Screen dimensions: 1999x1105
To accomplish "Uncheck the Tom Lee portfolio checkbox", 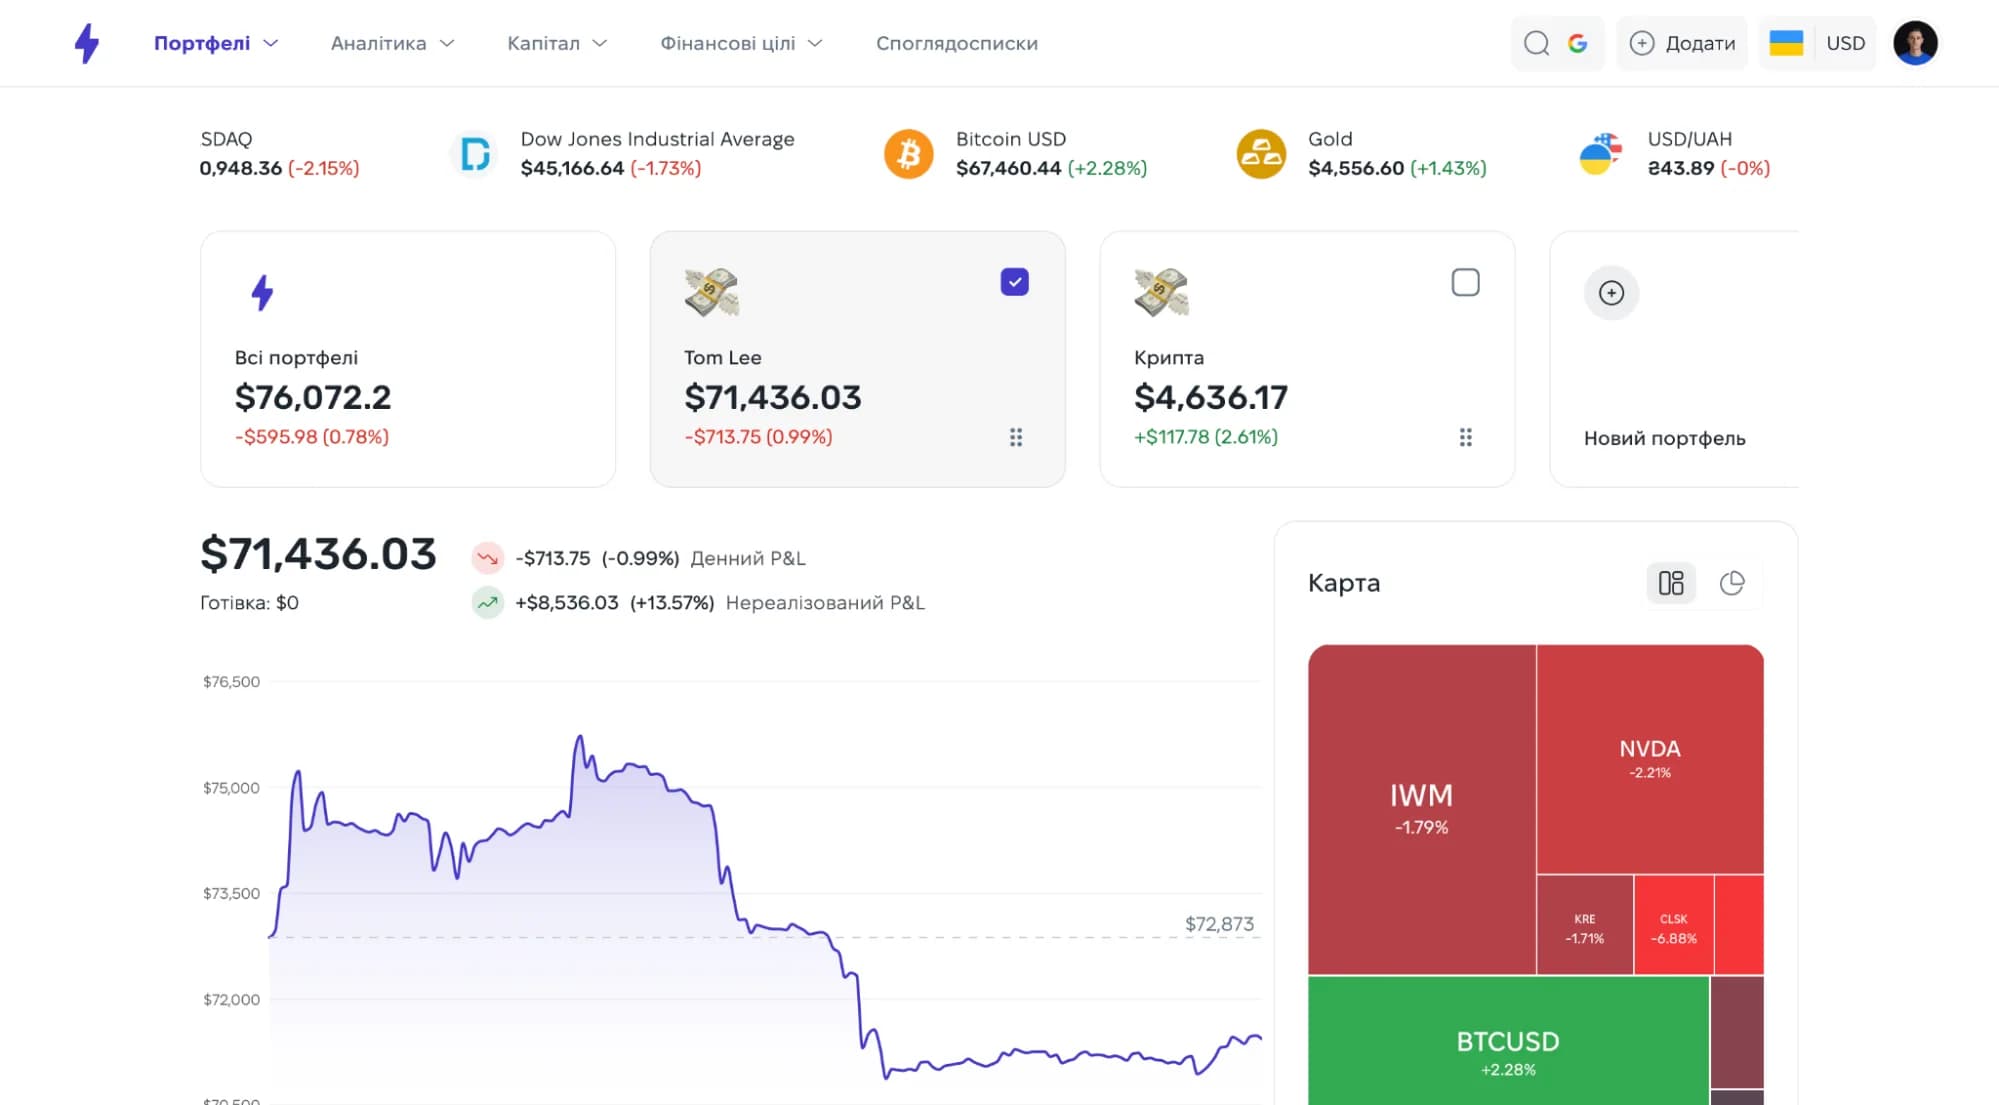I will click(x=1015, y=282).
